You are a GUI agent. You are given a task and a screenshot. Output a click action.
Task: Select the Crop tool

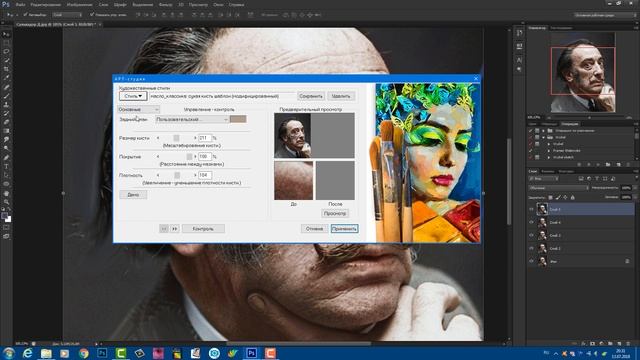pos(6,69)
